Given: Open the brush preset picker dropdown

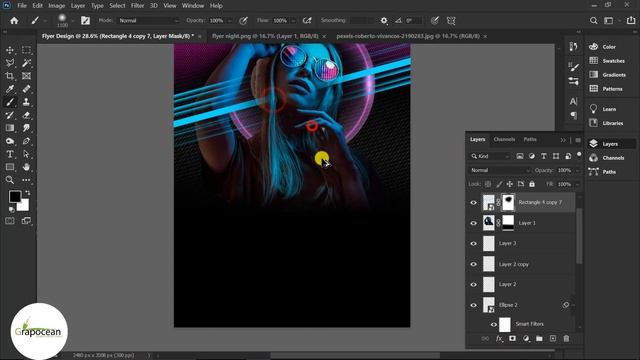Looking at the screenshot, I should click(x=73, y=20).
